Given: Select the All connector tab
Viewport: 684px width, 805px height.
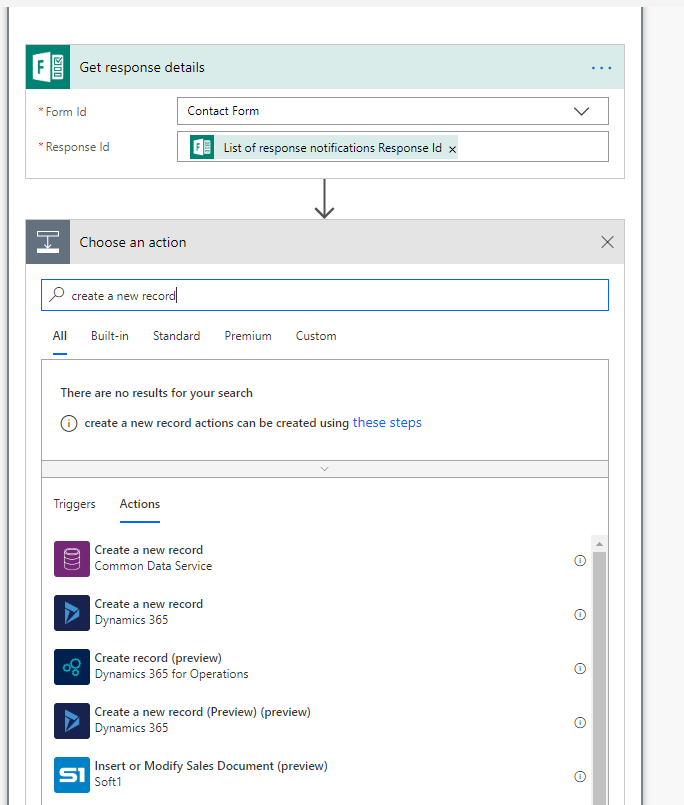Looking at the screenshot, I should pos(60,336).
